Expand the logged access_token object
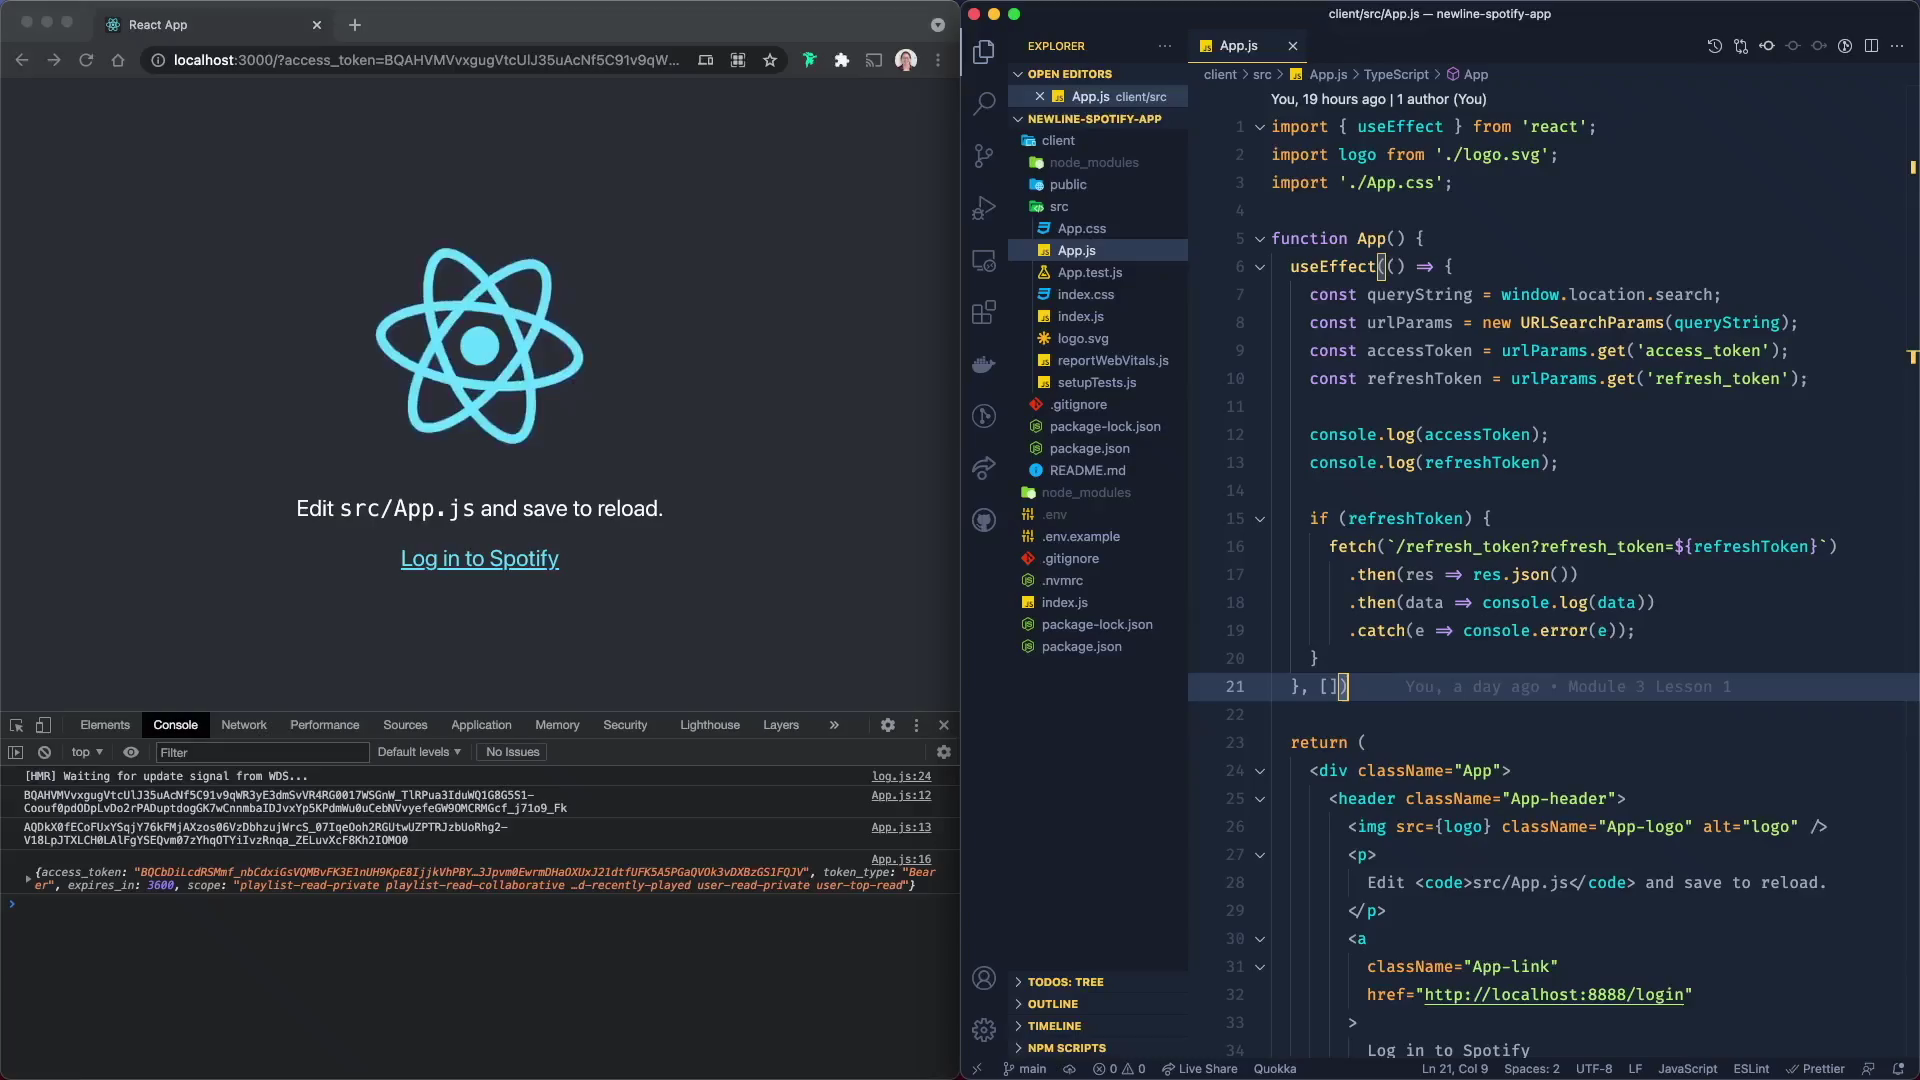This screenshot has width=1920, height=1080. click(x=28, y=879)
